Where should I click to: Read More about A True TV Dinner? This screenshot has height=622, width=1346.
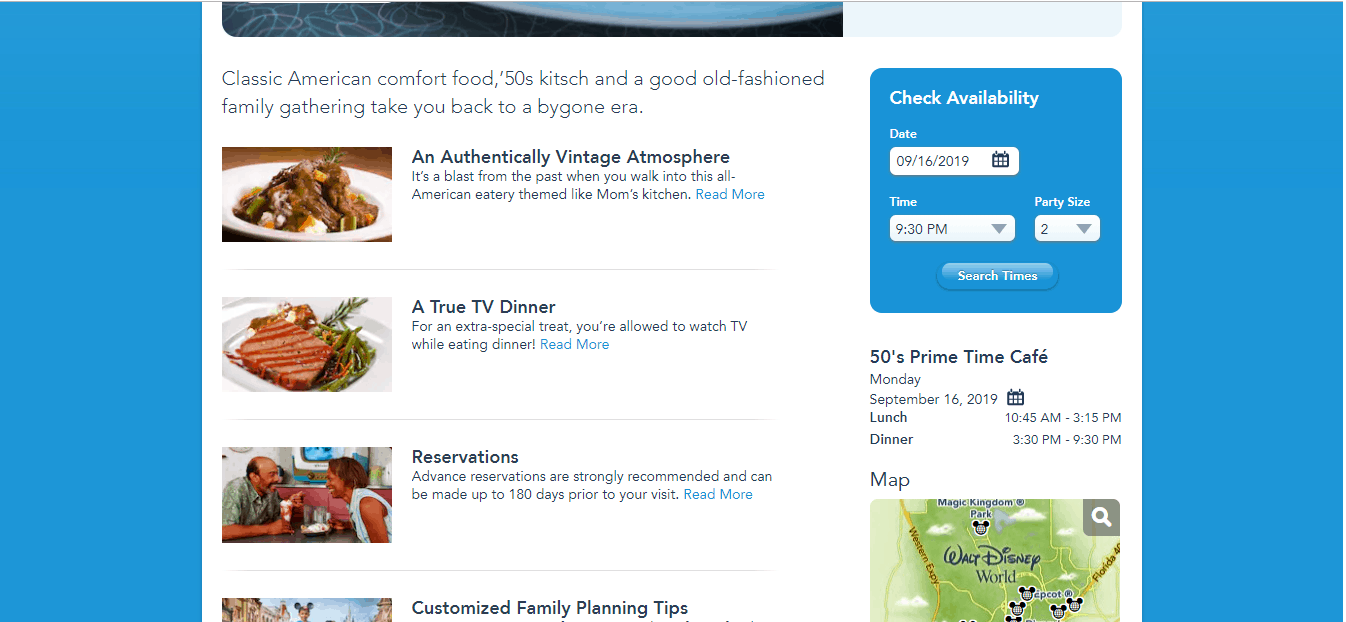point(574,344)
